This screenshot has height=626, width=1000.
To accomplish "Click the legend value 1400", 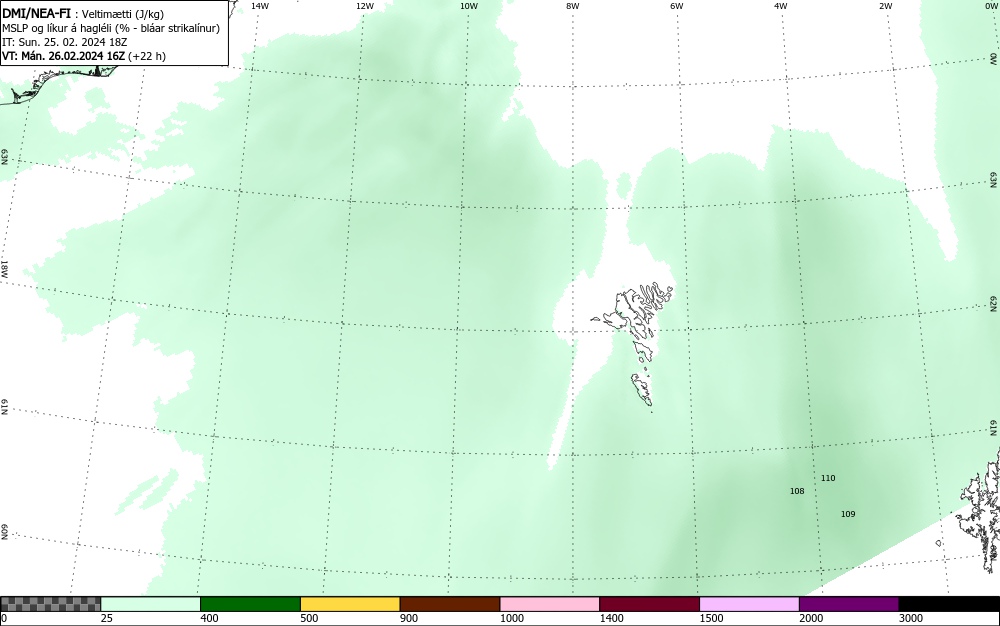I will 612,618.
